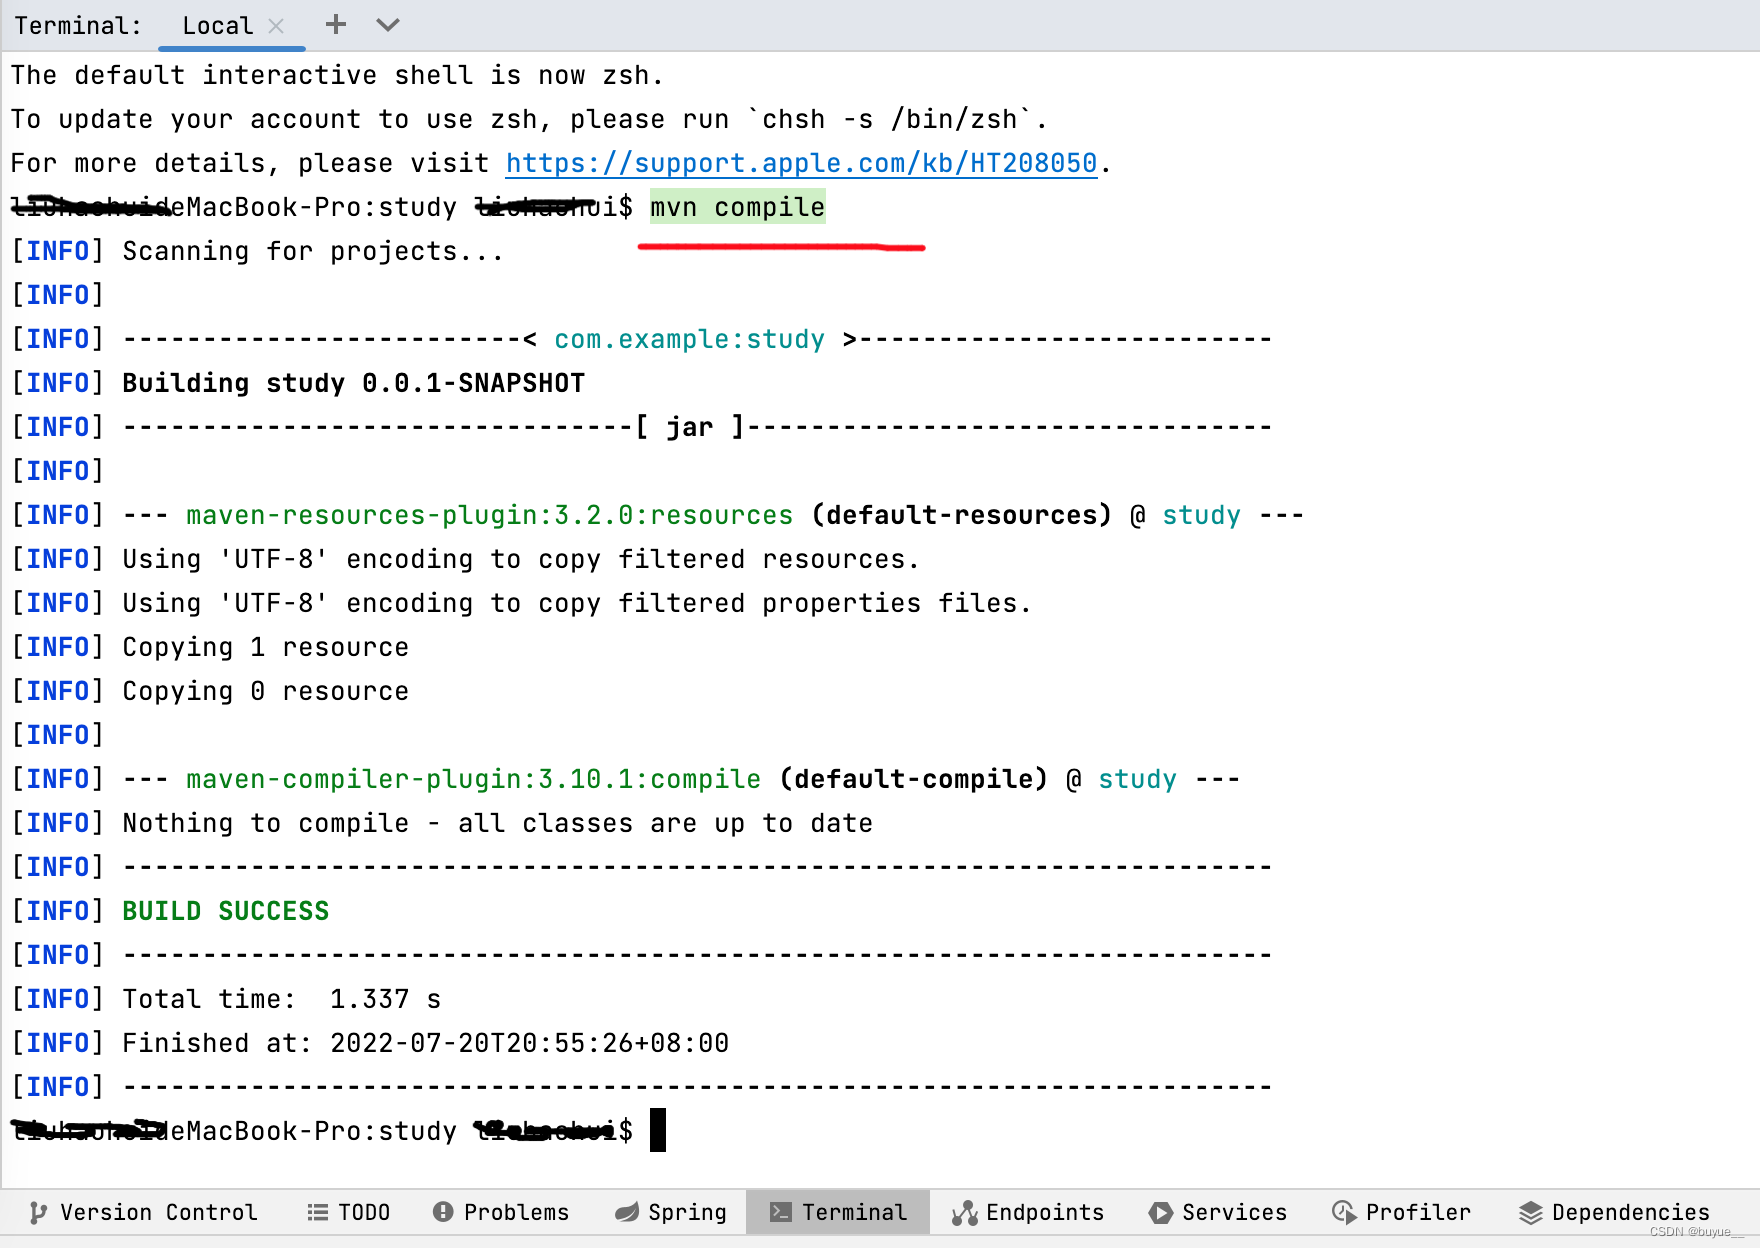
Task: Open the Dependencies tool window
Action: click(x=1614, y=1213)
